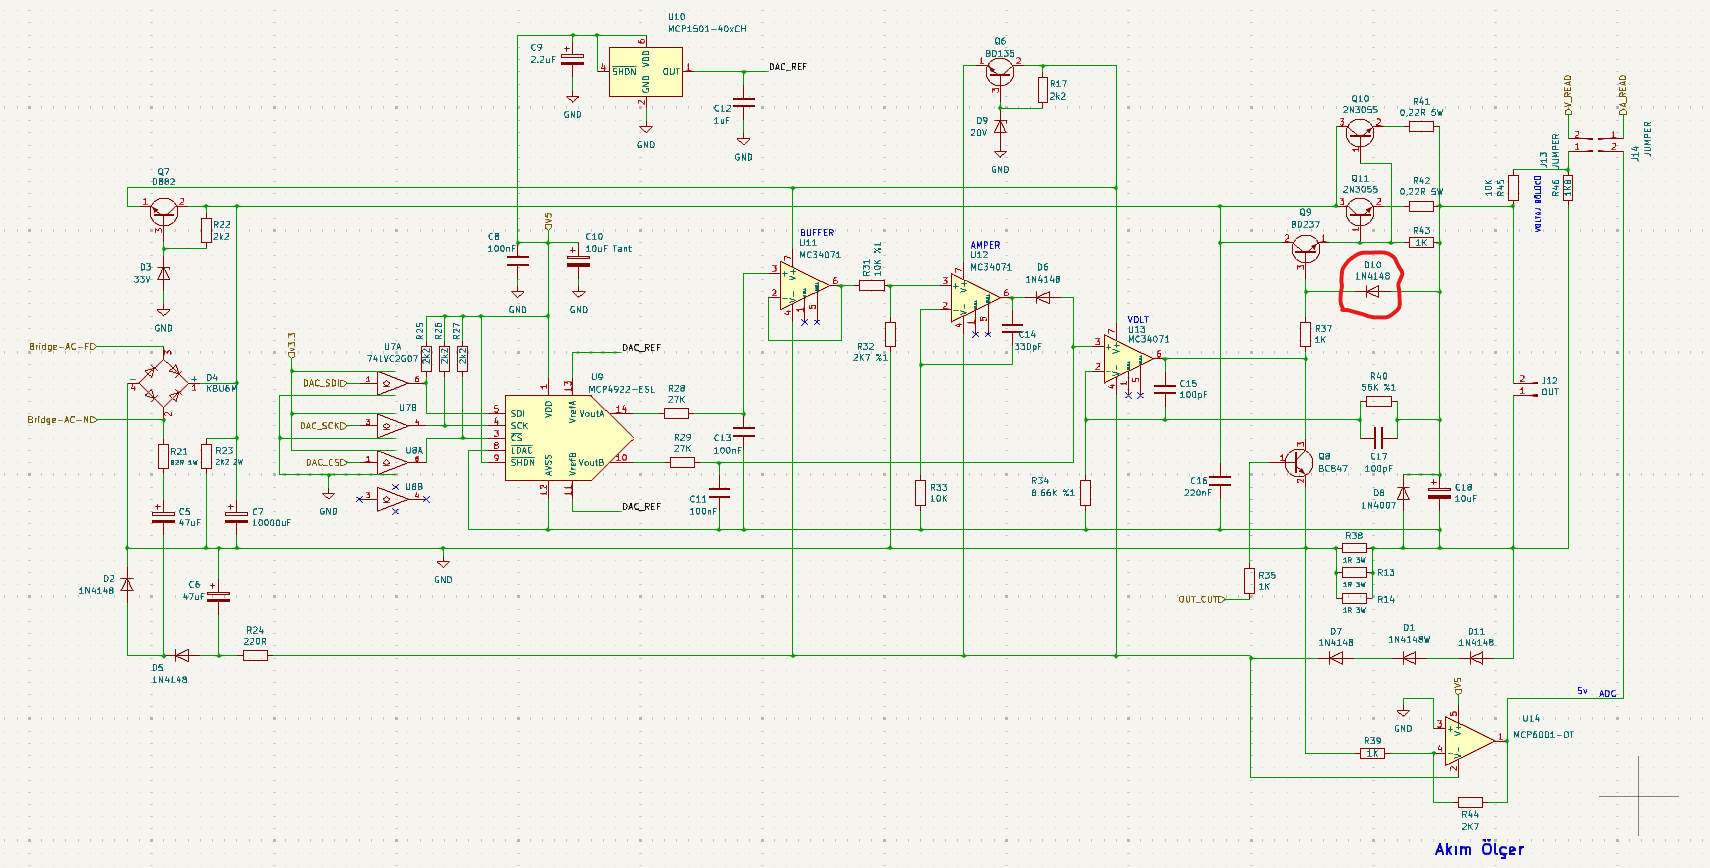Select the R39 1K resistor

pos(1373,753)
